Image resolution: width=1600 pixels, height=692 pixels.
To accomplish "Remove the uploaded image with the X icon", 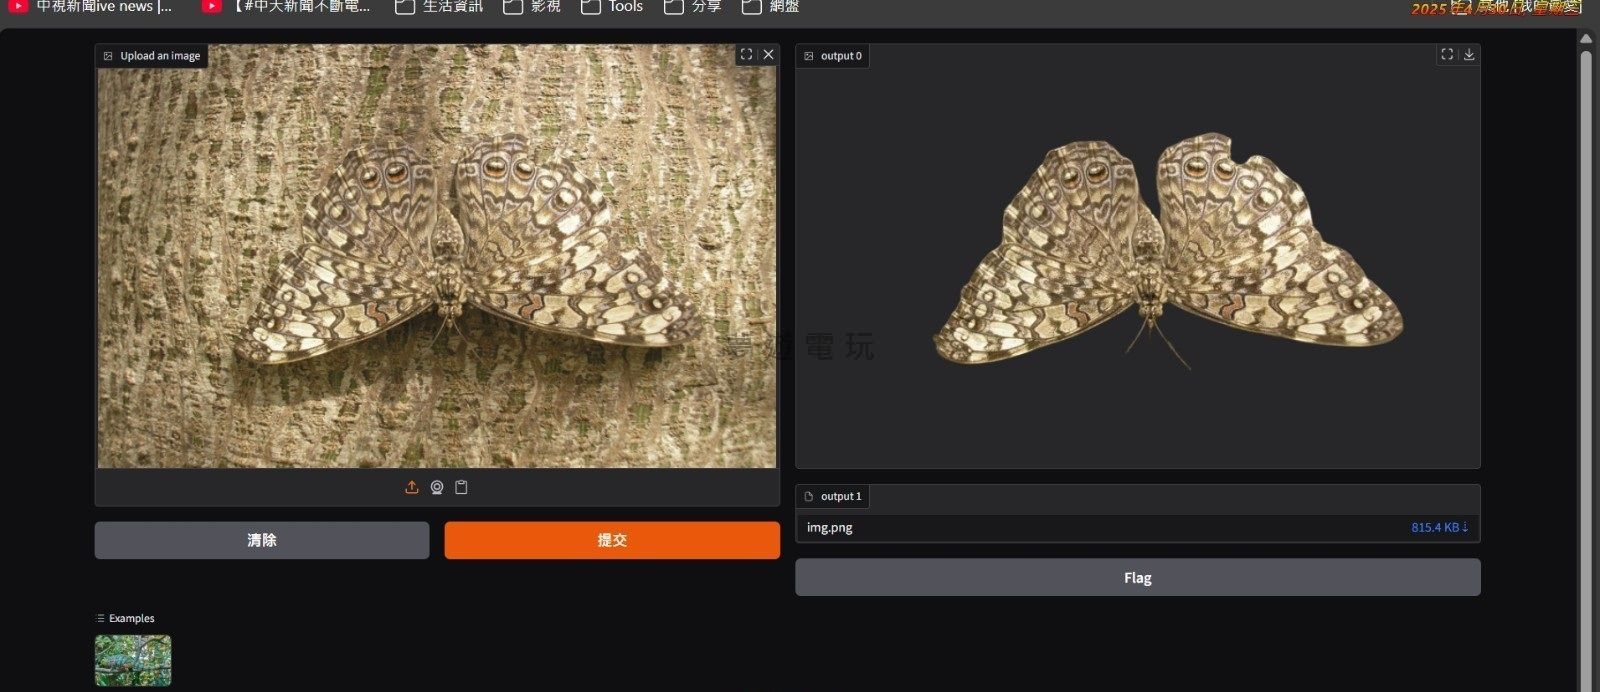I will (768, 55).
